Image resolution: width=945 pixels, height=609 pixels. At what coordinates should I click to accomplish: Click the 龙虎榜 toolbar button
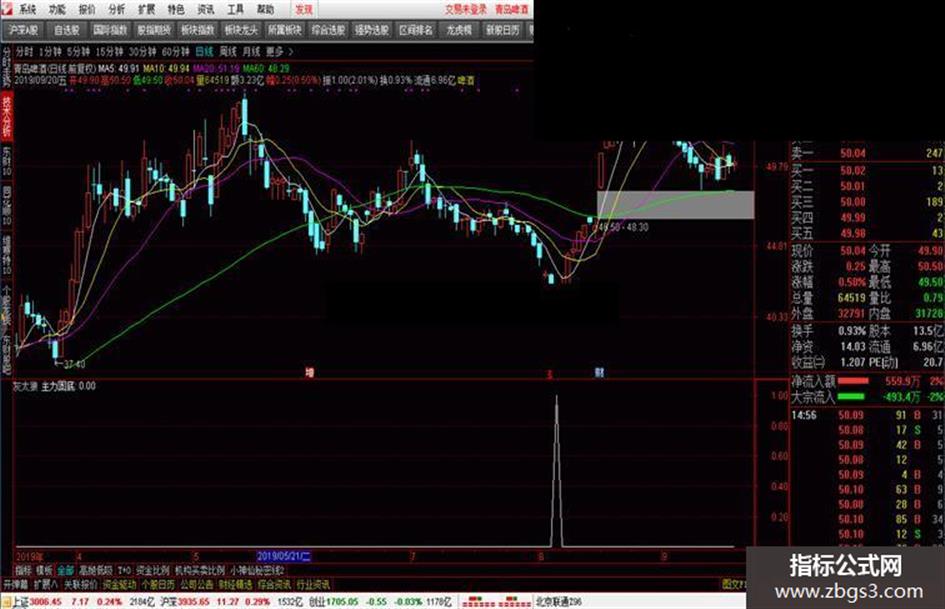coord(459,30)
